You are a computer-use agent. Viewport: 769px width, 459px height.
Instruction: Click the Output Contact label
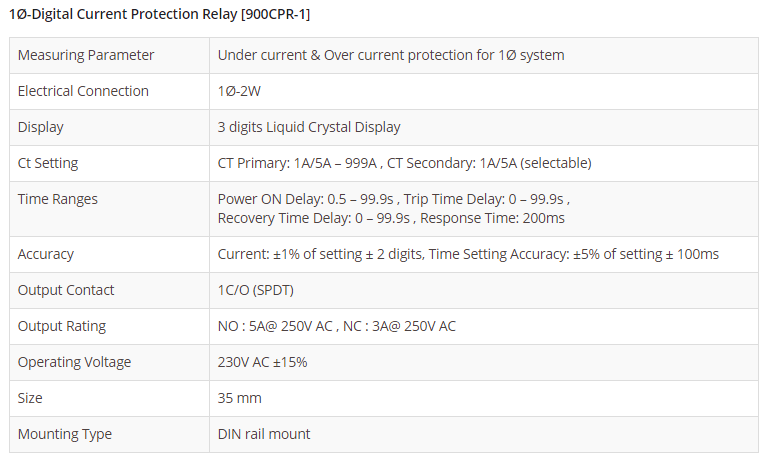click(66, 290)
